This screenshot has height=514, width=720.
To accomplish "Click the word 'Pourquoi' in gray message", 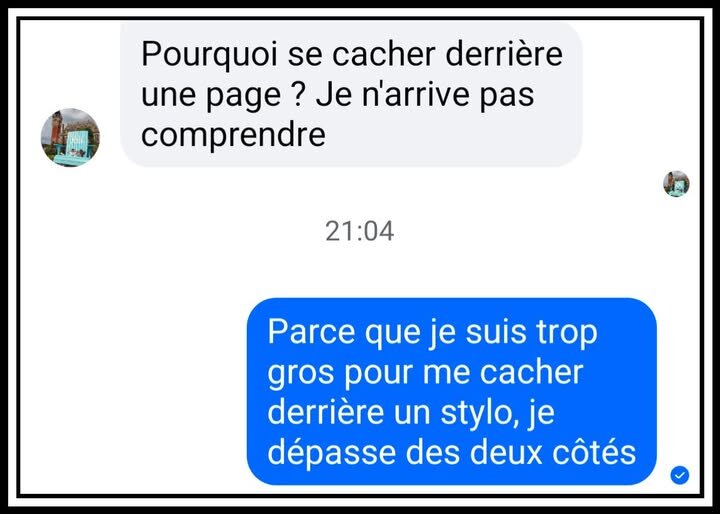I will [x=209, y=56].
